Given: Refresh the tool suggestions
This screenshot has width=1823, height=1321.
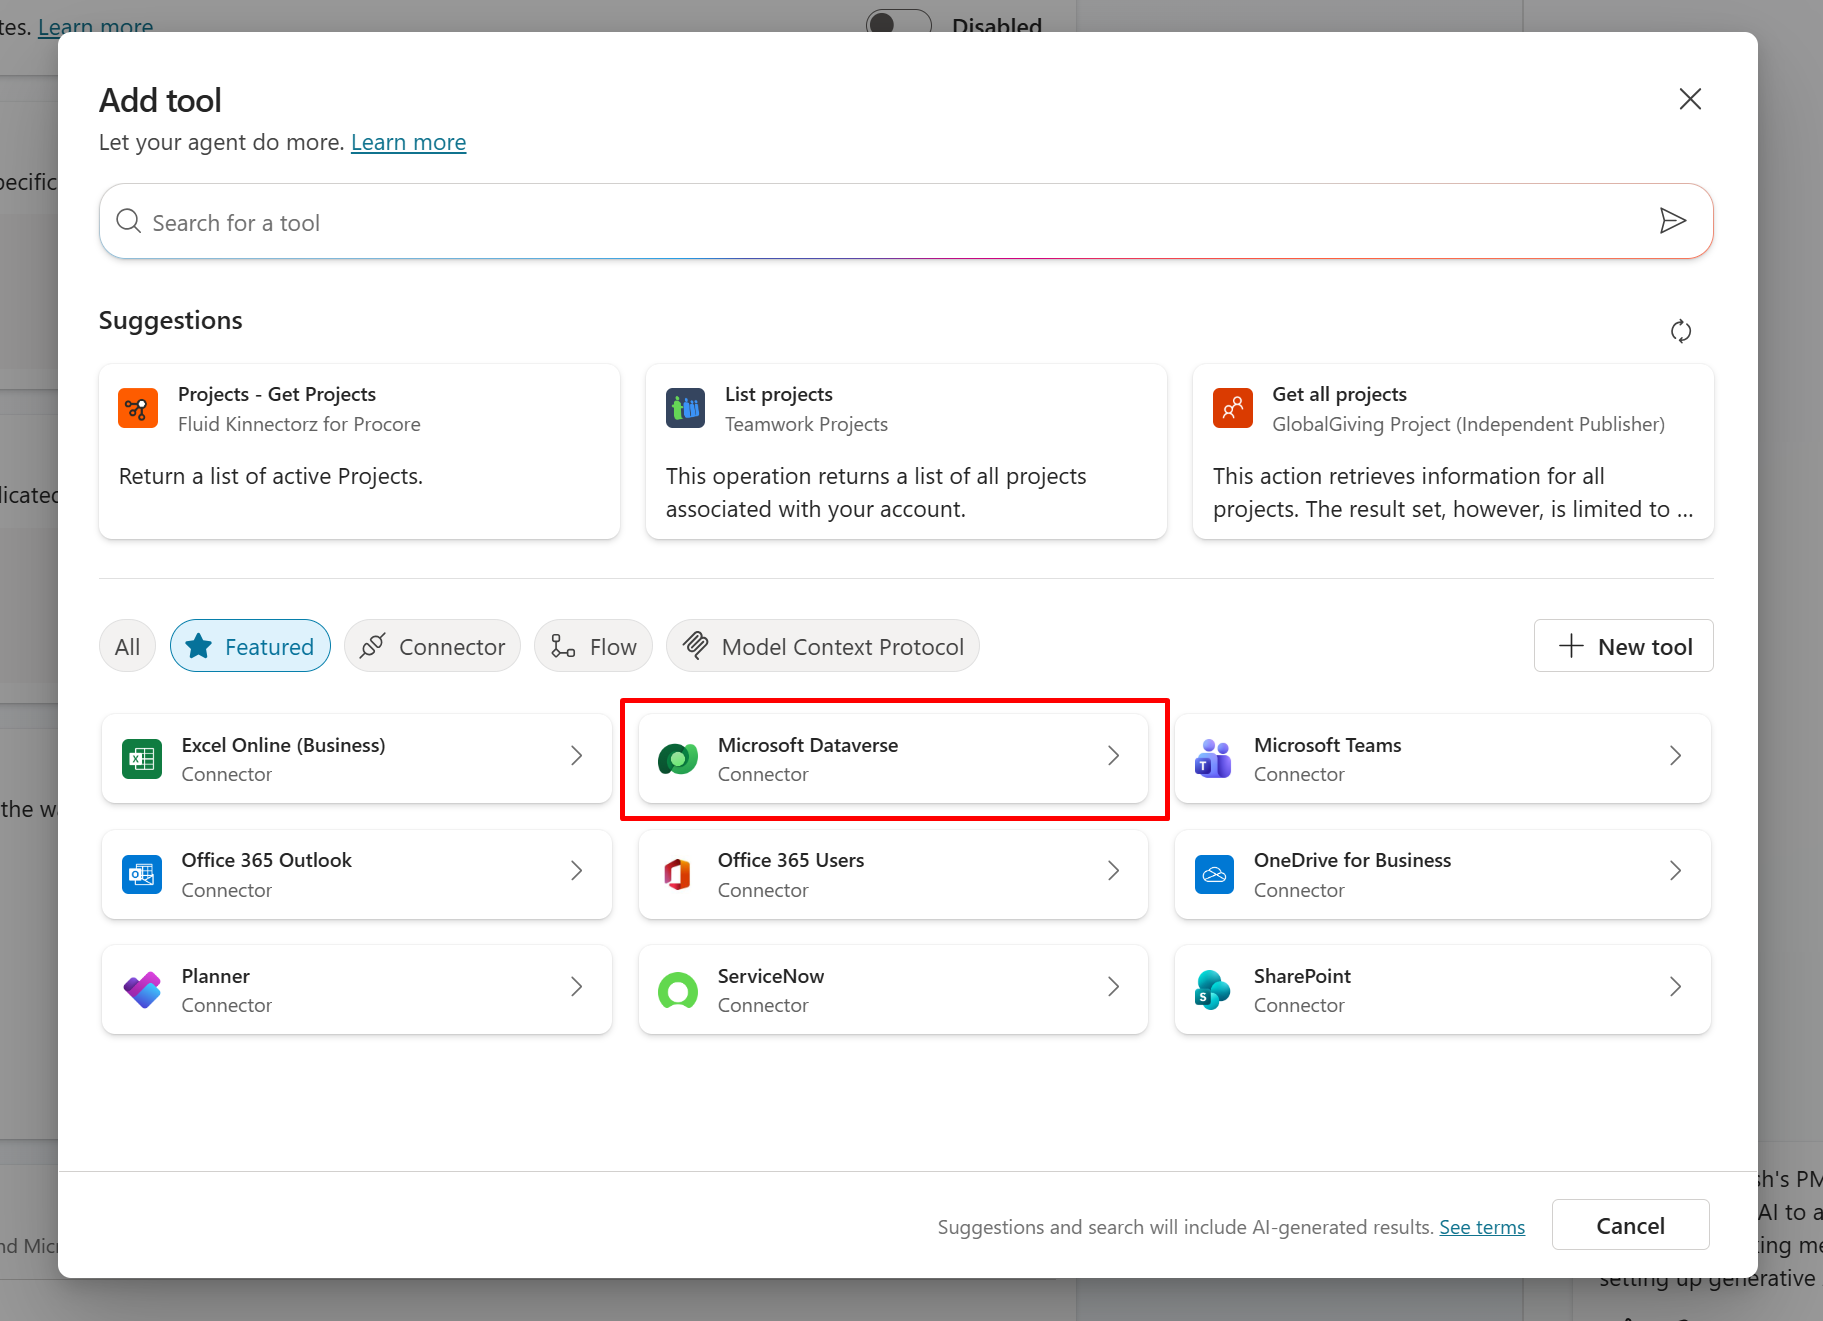Looking at the screenshot, I should coord(1680,331).
